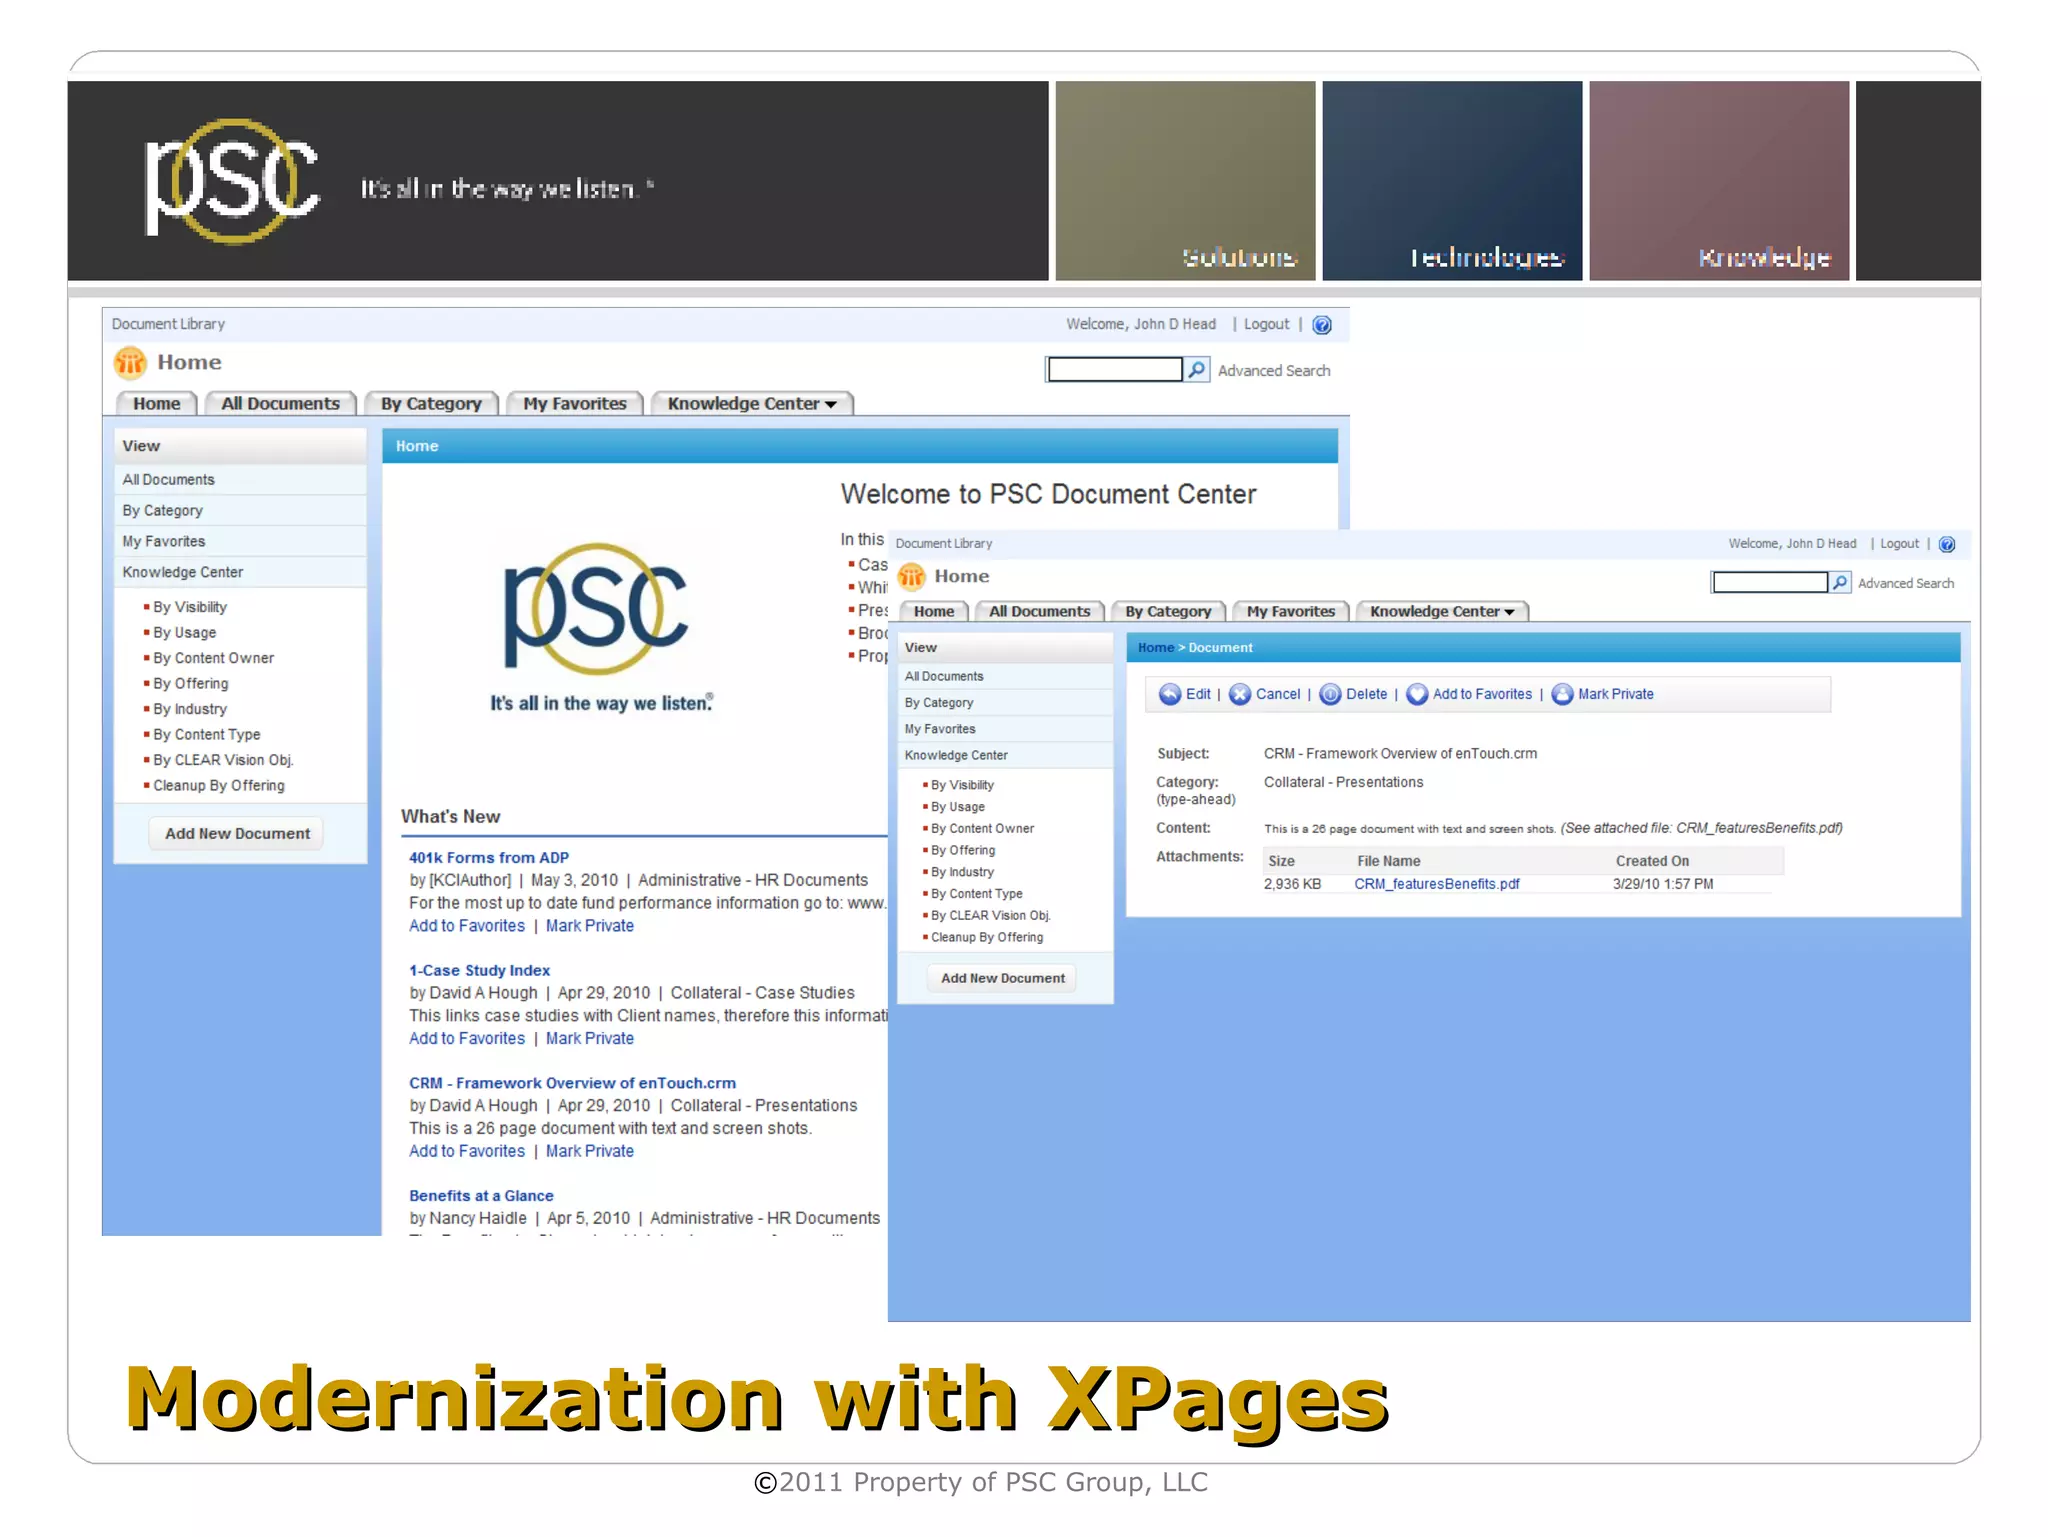This screenshot has height=1537, width=2048.
Task: Click Home breadcrumb in front document header
Action: coord(1155,648)
